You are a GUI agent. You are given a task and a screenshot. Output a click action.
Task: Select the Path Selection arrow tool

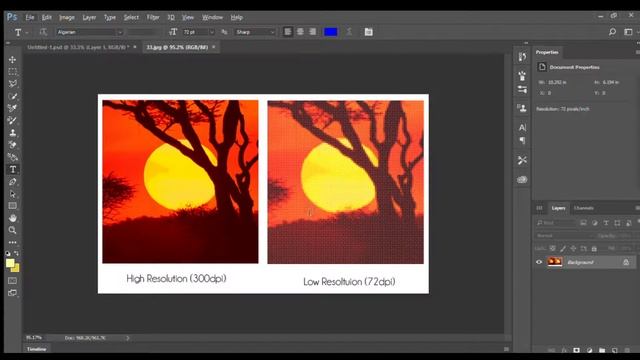point(13,194)
